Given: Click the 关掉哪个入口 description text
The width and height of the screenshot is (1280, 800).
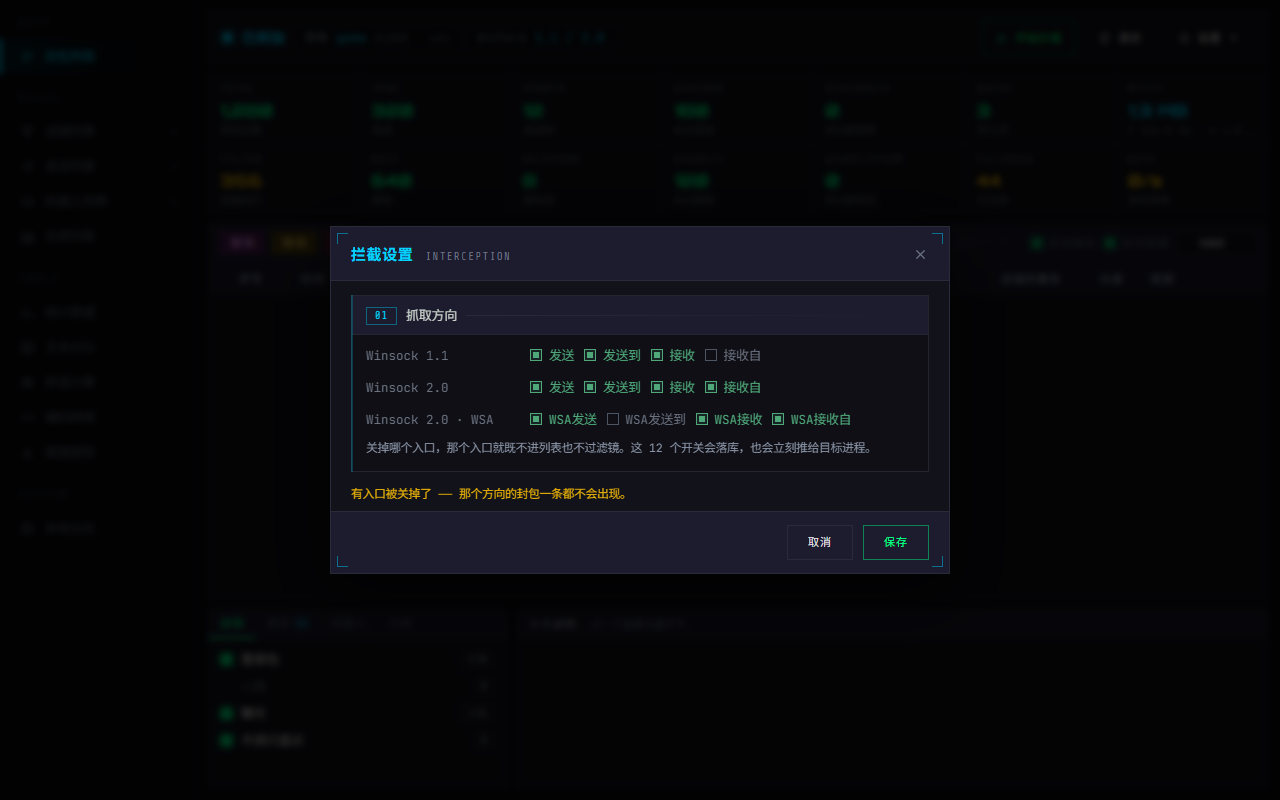Looking at the screenshot, I should (x=621, y=448).
